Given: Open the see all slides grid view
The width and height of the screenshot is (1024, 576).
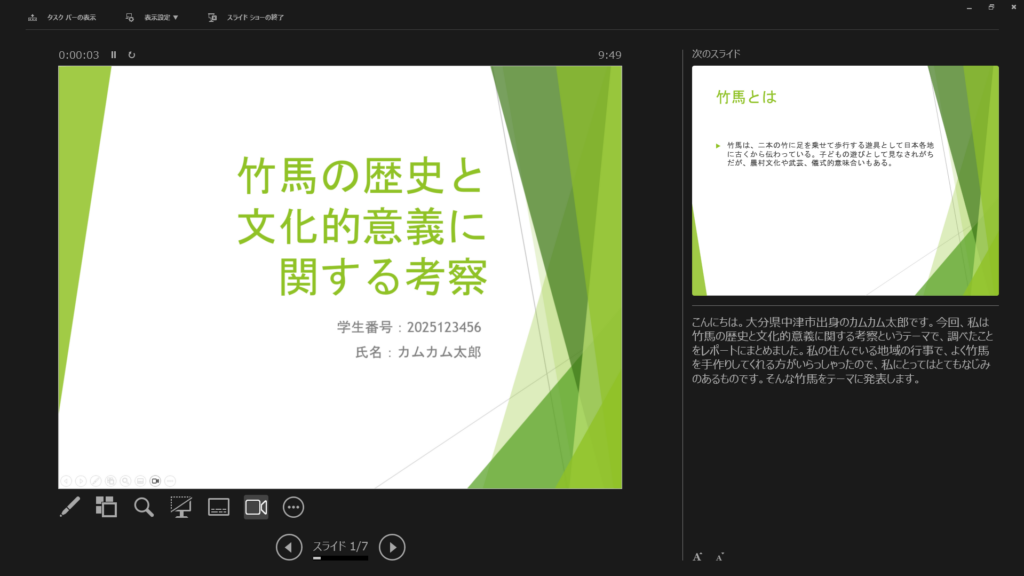Looking at the screenshot, I should pyautogui.click(x=106, y=507).
